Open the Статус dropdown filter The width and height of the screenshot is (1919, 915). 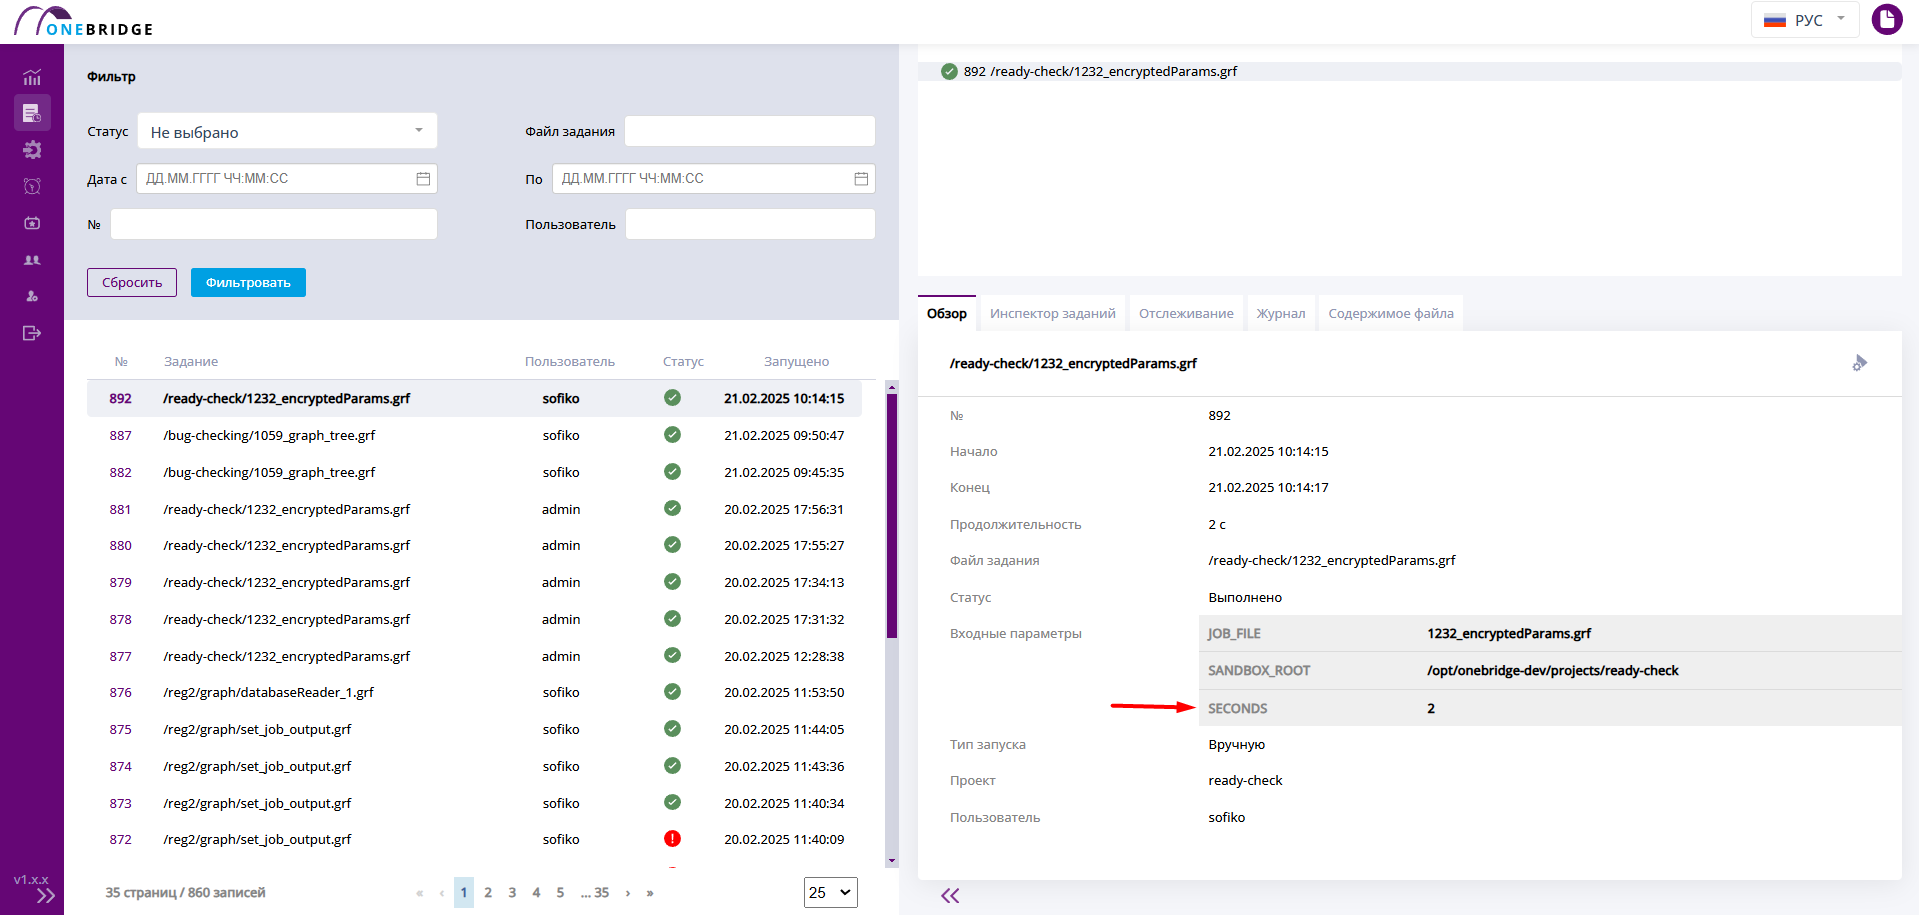[287, 131]
